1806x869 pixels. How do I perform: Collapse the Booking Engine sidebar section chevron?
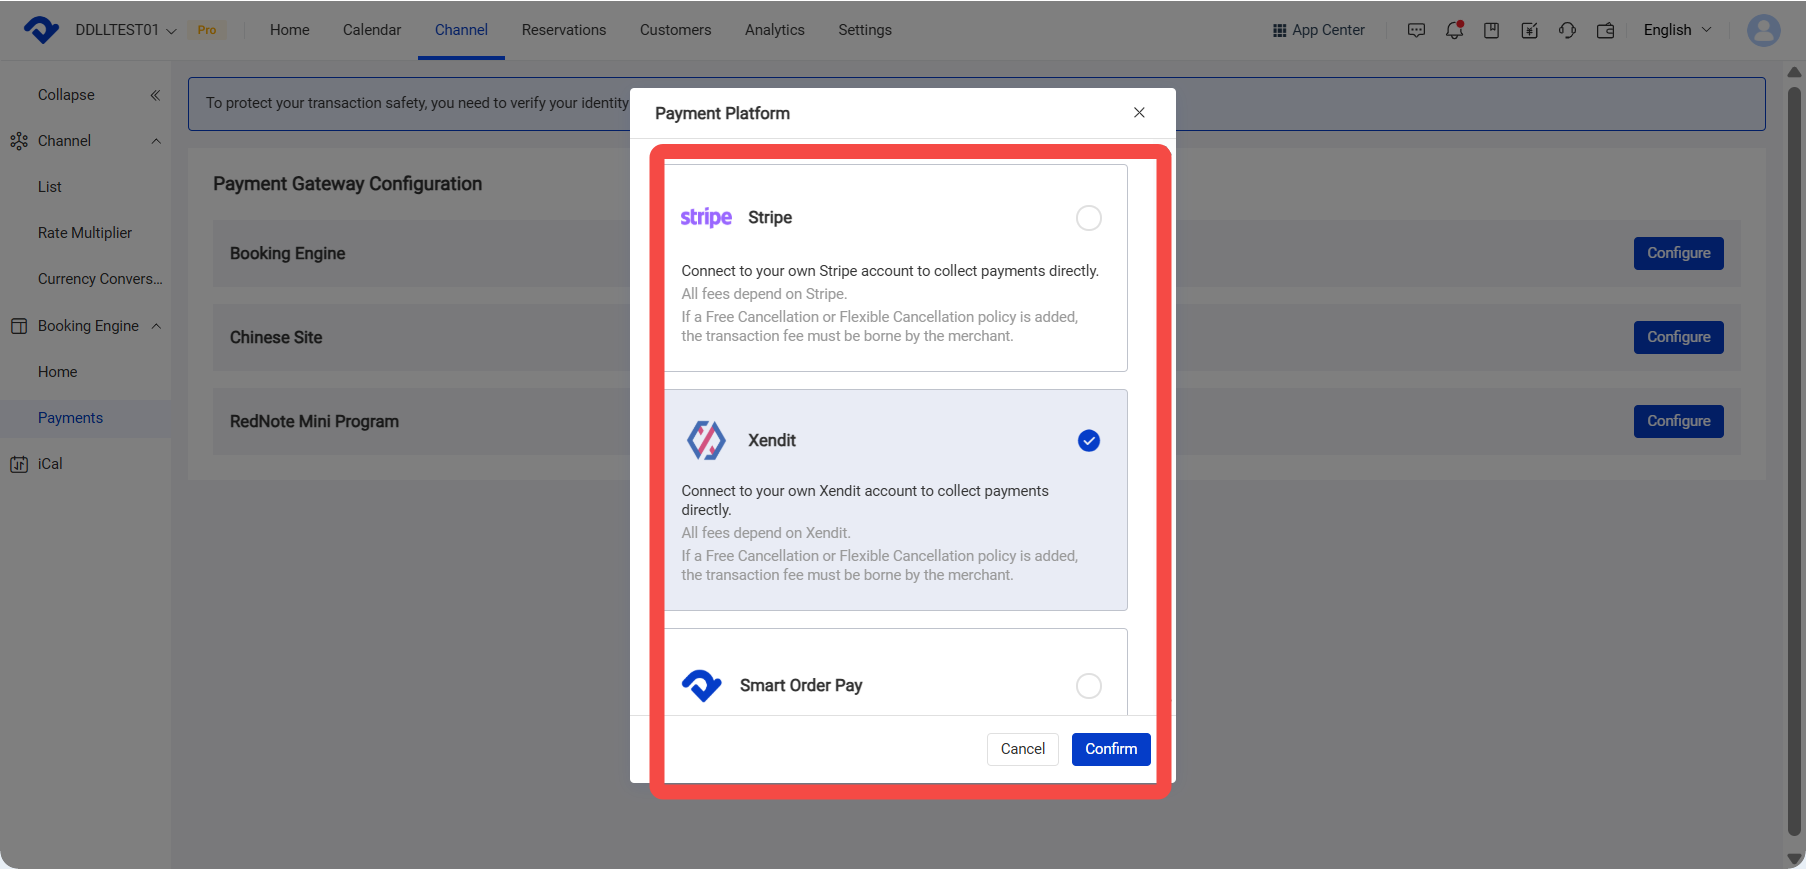tap(156, 326)
